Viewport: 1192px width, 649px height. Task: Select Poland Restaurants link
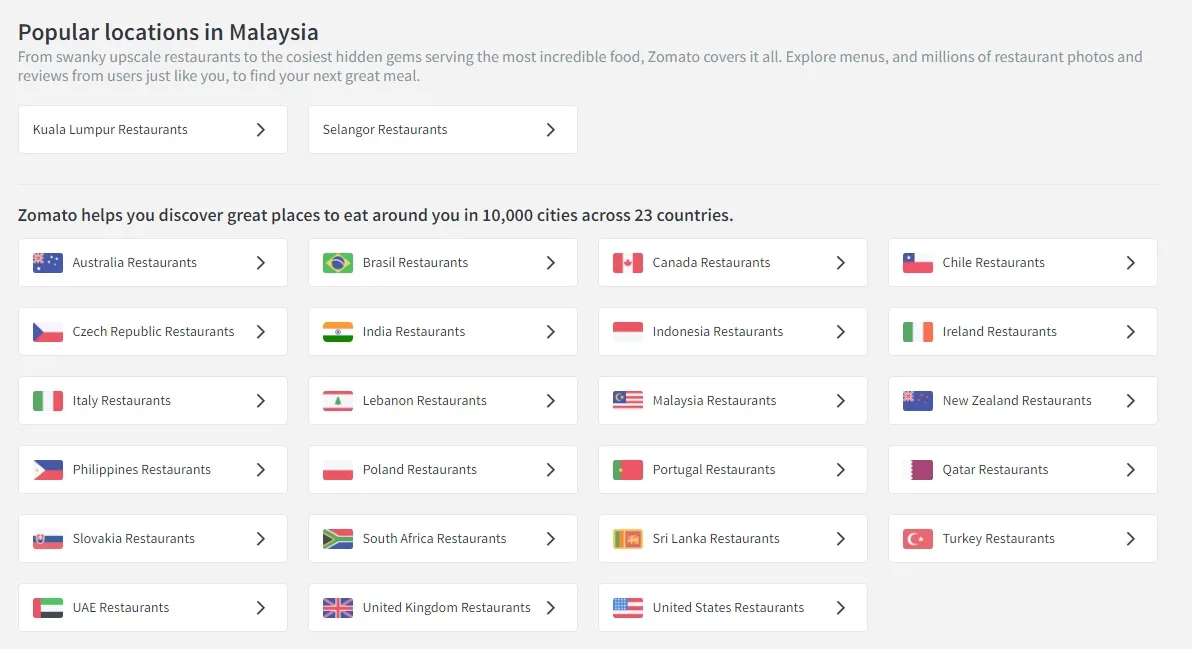(442, 470)
